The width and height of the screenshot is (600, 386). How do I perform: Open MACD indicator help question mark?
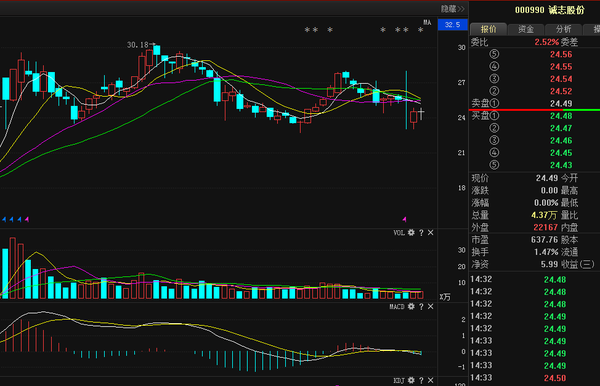pos(421,306)
